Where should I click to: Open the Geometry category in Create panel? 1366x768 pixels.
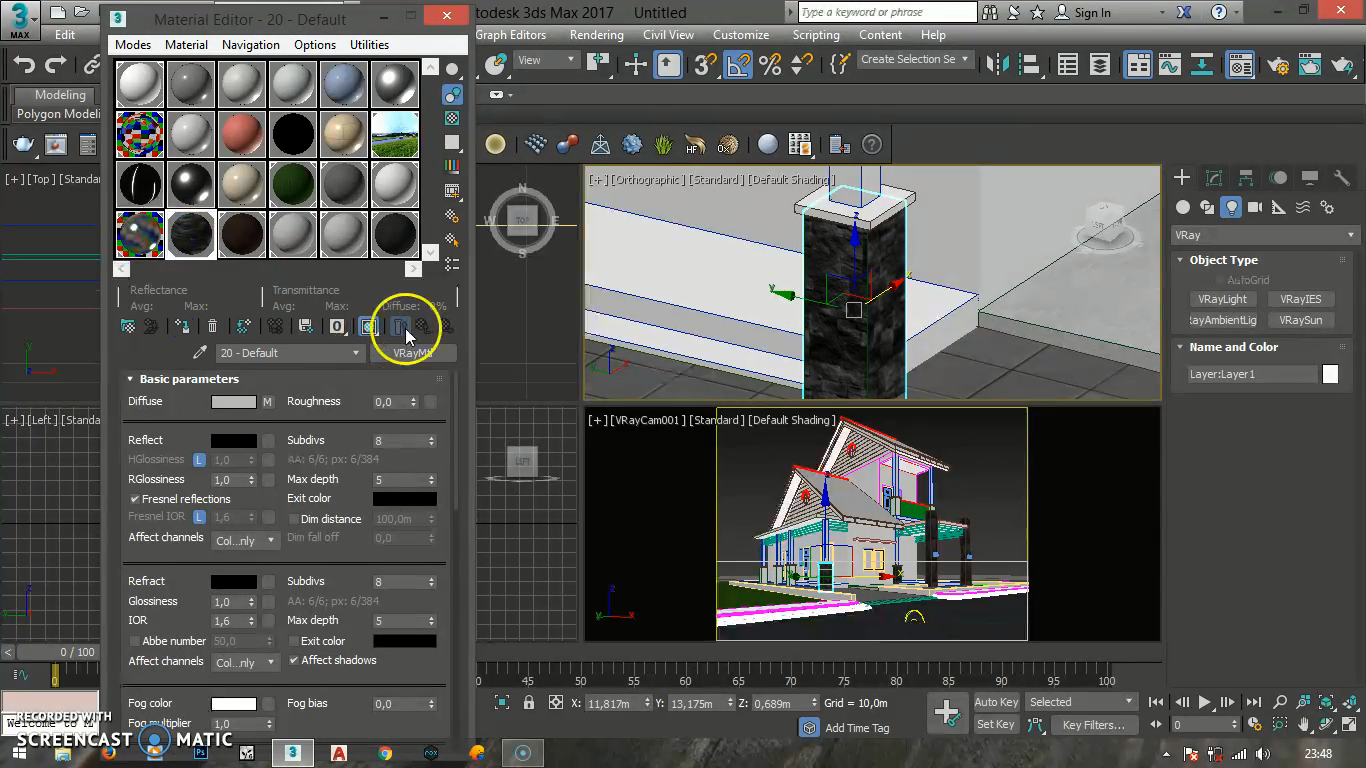[x=1183, y=207]
